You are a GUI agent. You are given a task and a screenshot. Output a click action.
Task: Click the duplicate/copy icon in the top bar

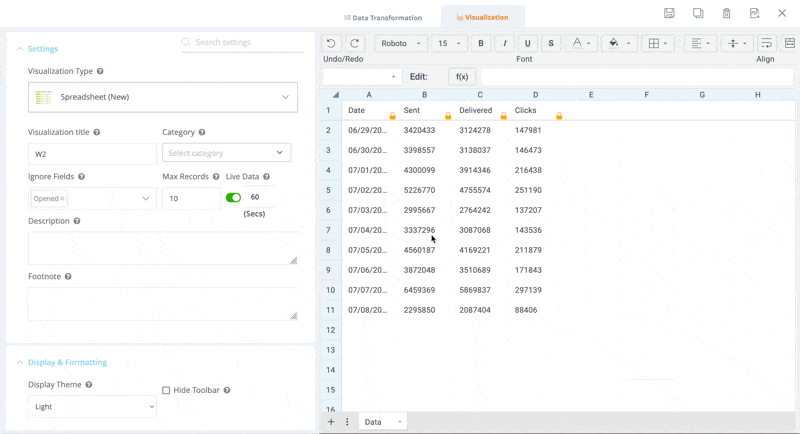pos(698,13)
